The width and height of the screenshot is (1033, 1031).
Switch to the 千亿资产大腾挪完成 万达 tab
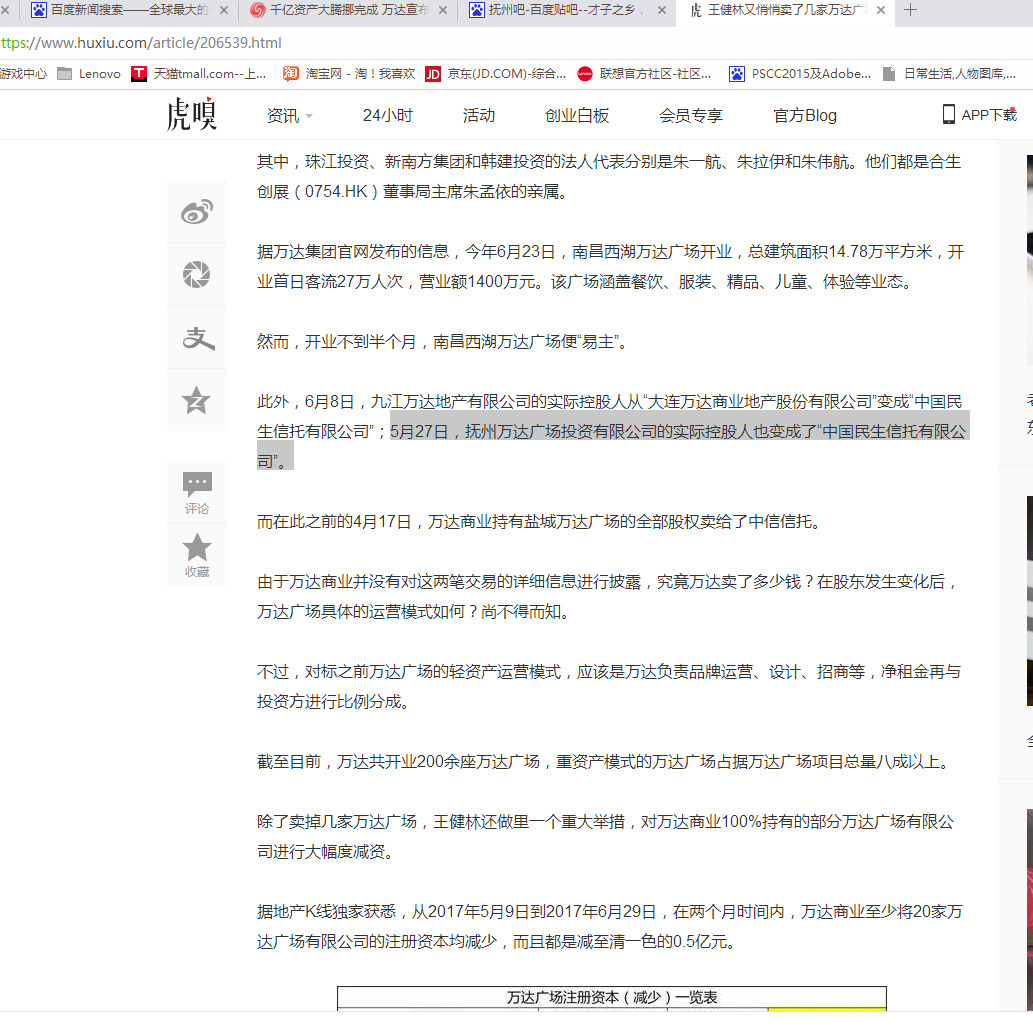pos(349,10)
